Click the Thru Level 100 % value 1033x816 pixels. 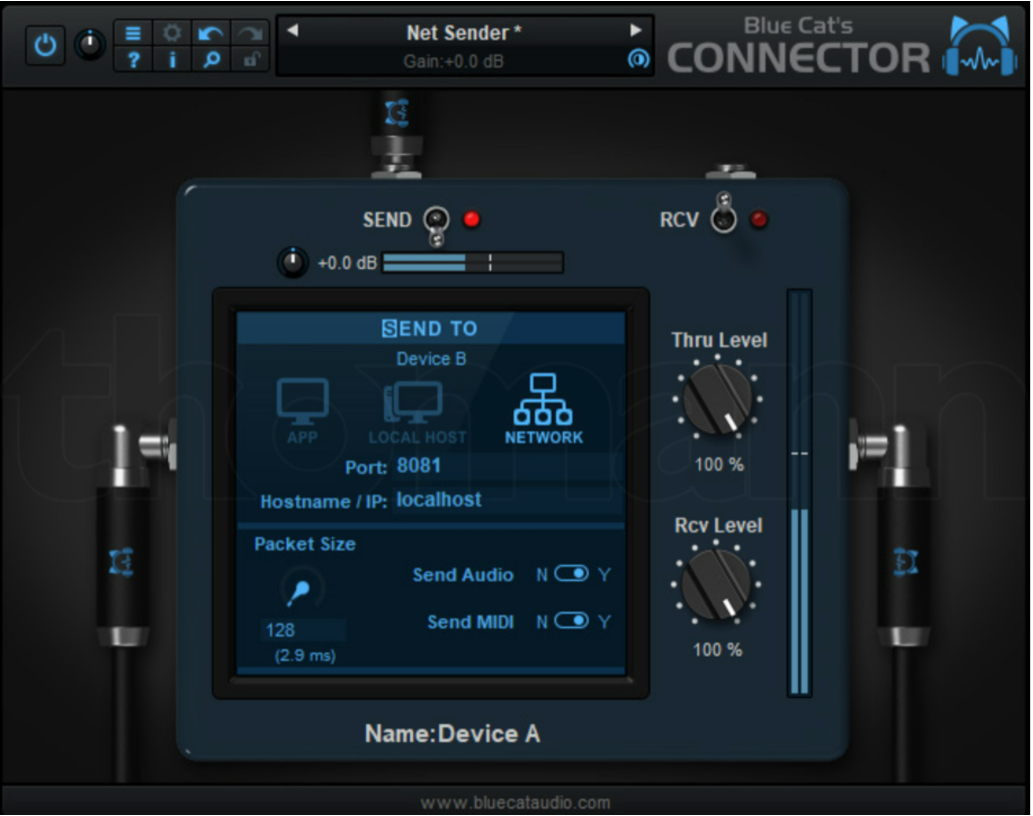point(719,464)
